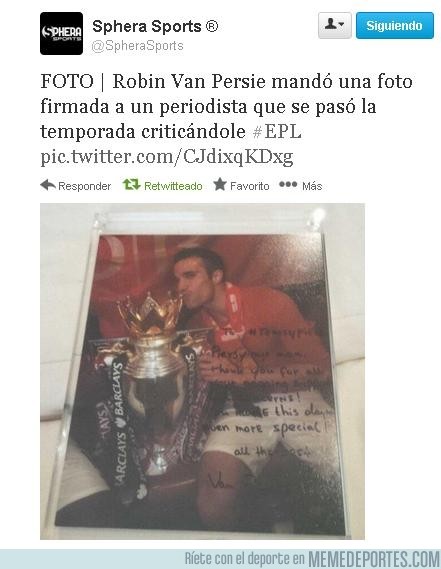
Task: Undo retweet via Retwitteado label
Action: point(173,186)
